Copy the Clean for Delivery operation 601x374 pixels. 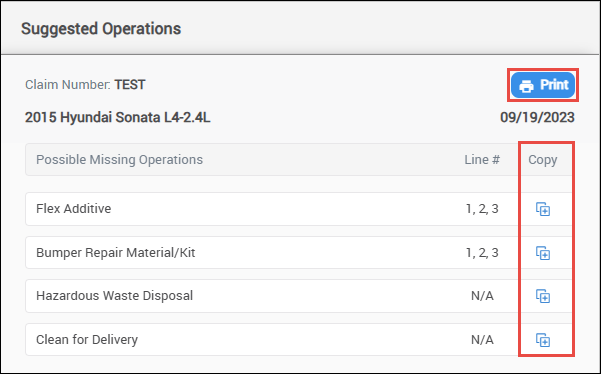click(543, 340)
